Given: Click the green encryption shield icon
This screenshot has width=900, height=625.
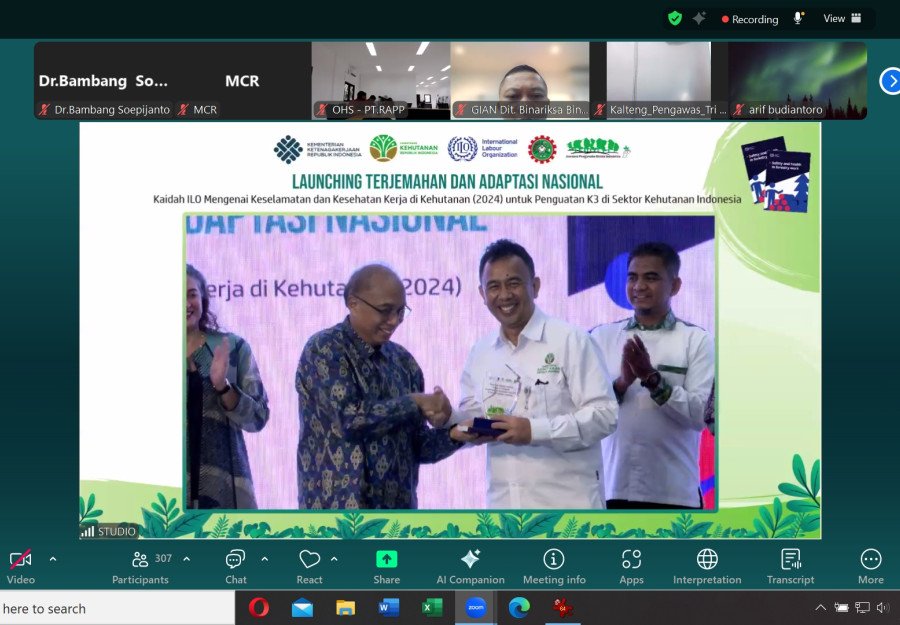Looking at the screenshot, I should [675, 18].
